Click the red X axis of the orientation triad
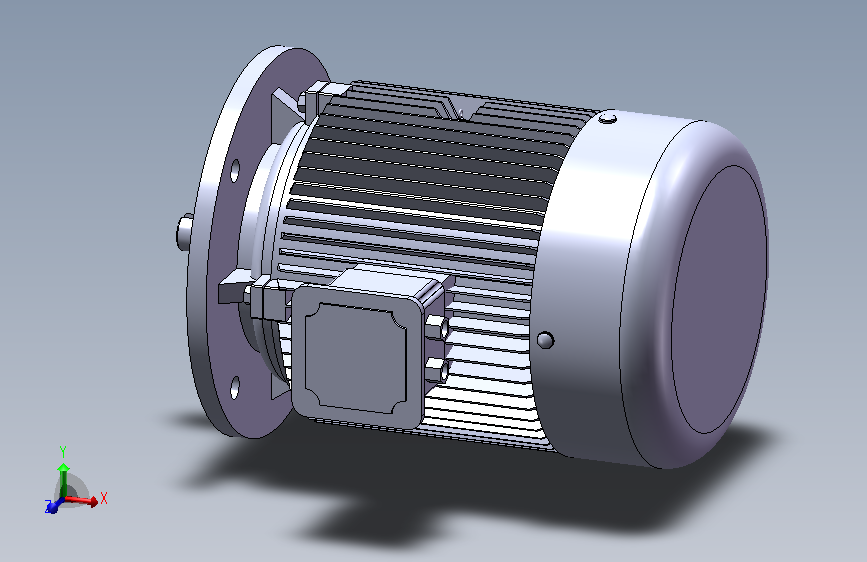Viewport: 867px width, 562px height. [83, 501]
